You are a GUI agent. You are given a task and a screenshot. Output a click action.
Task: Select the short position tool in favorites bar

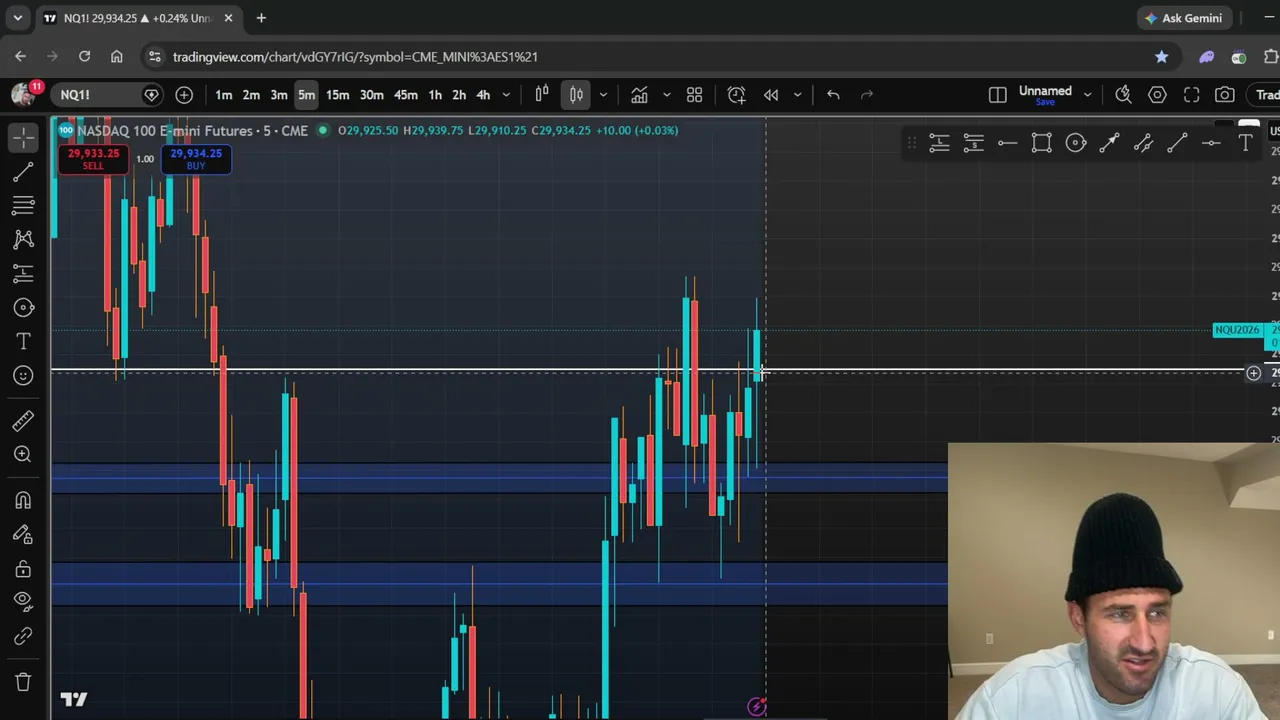point(973,144)
